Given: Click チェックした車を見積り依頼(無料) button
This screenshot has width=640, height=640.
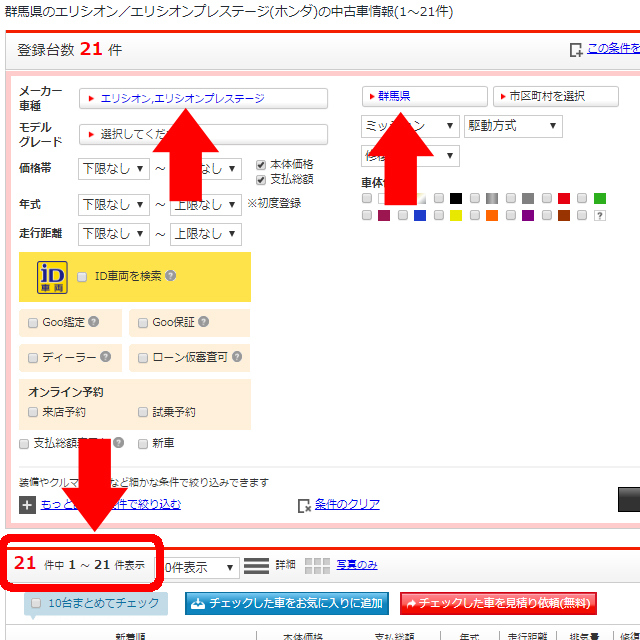Looking at the screenshot, I should click(x=498, y=603).
